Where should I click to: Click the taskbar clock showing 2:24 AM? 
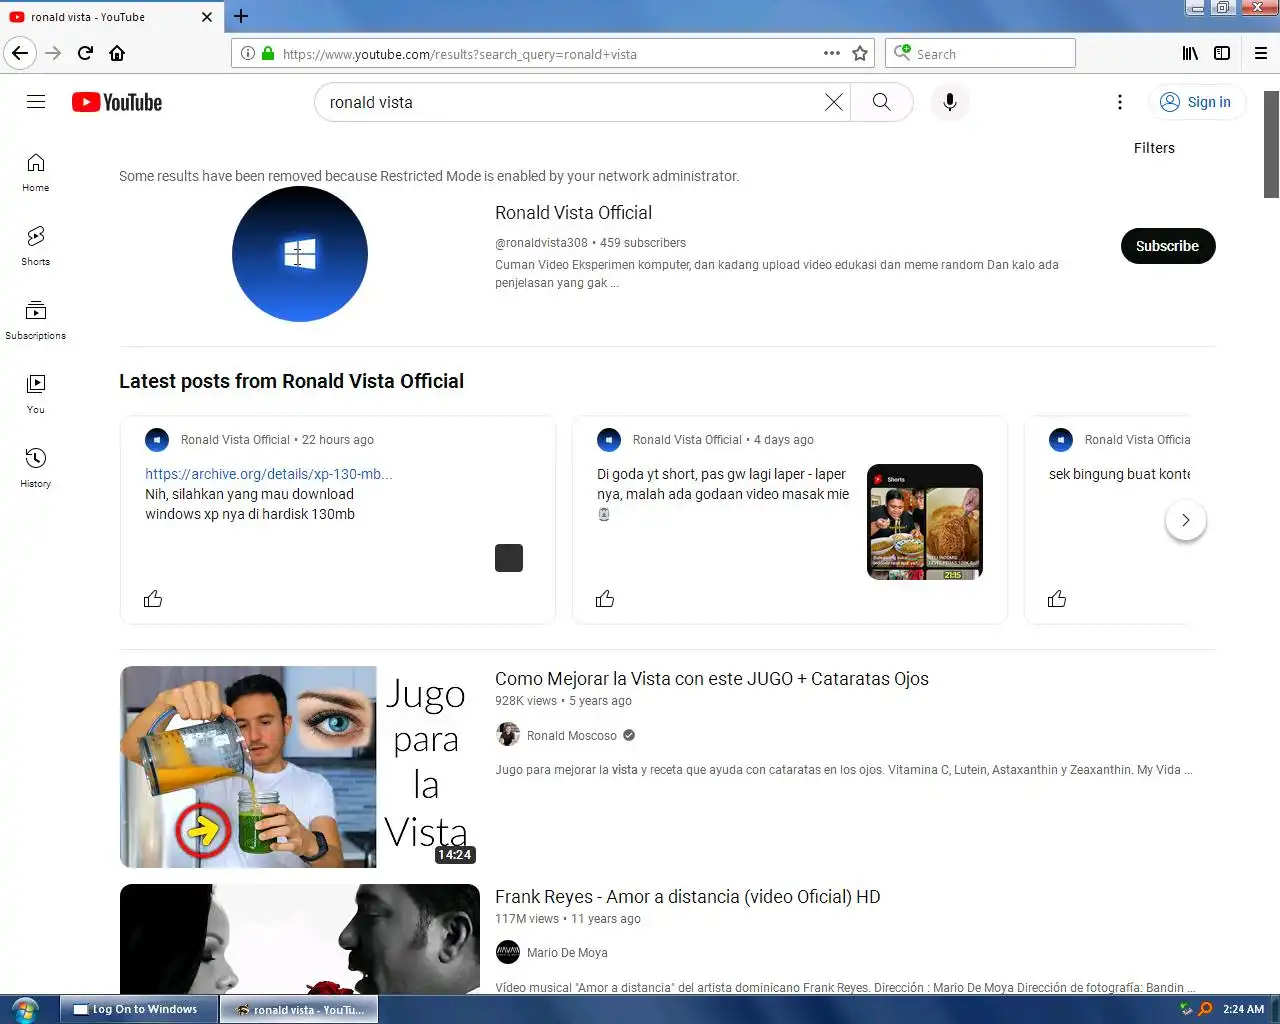tap(1243, 1009)
